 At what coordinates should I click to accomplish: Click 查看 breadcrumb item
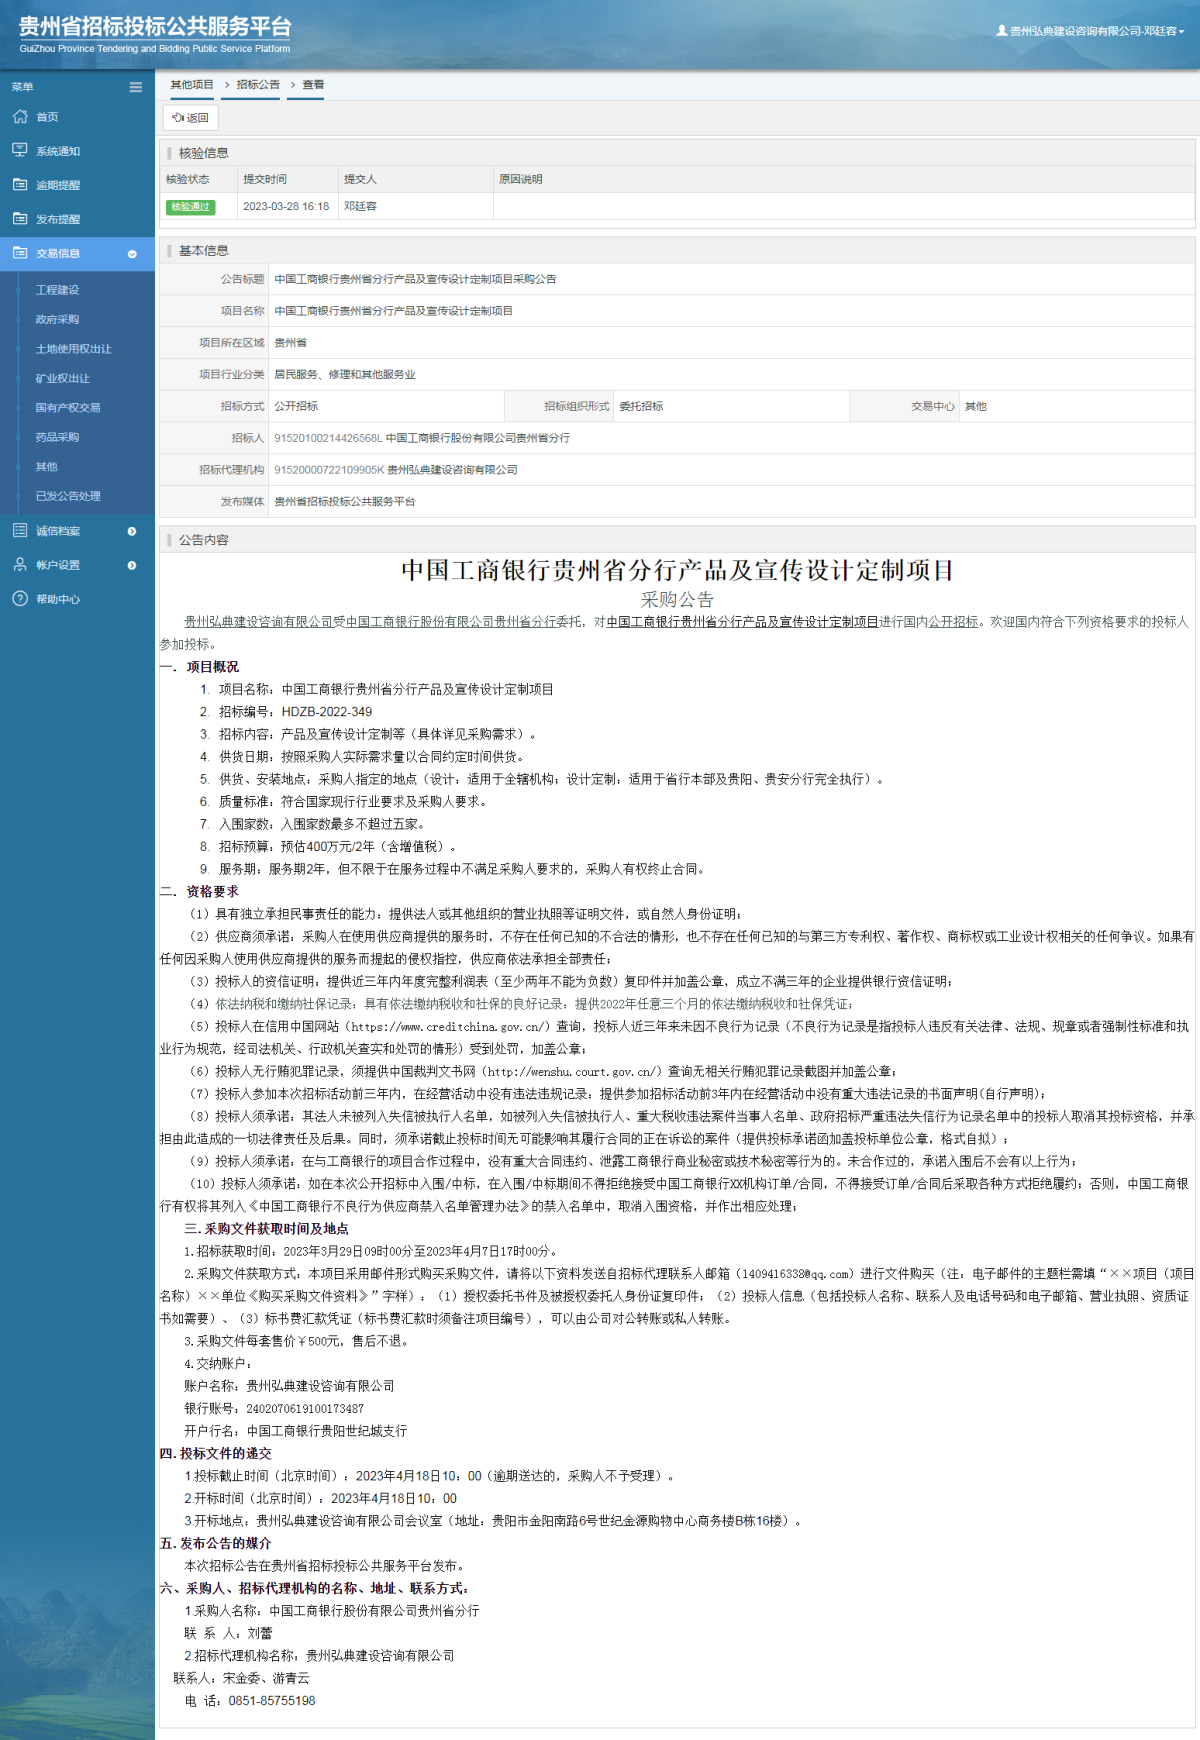(313, 85)
